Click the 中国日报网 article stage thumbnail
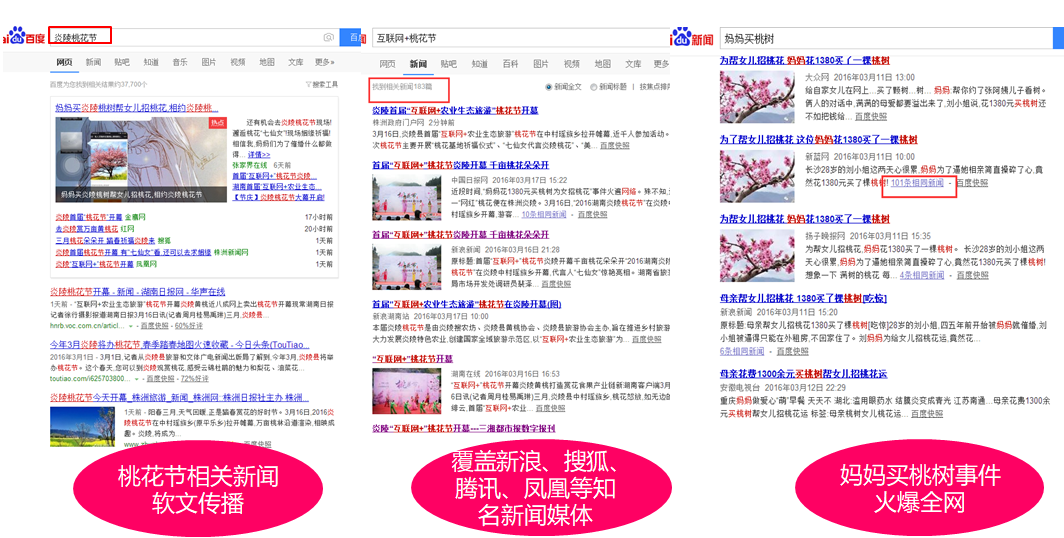Image resolution: width=1064 pixels, height=538 pixels. (407, 197)
